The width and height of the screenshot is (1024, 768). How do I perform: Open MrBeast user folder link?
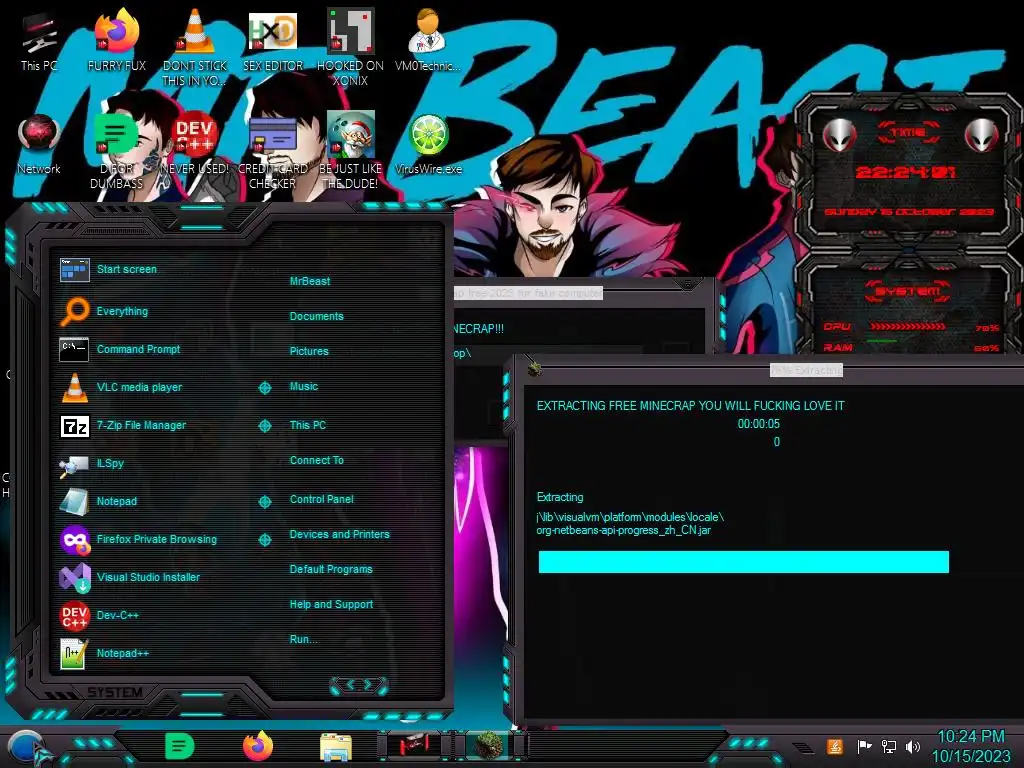tap(310, 281)
